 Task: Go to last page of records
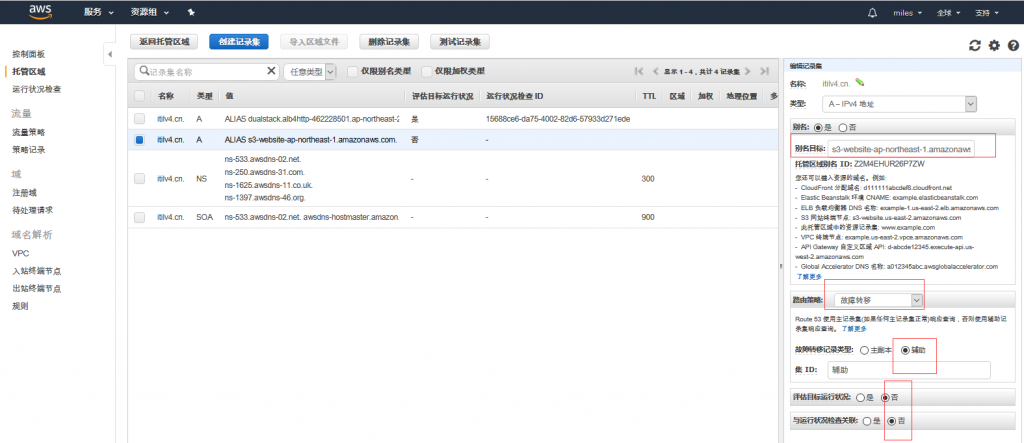point(763,71)
